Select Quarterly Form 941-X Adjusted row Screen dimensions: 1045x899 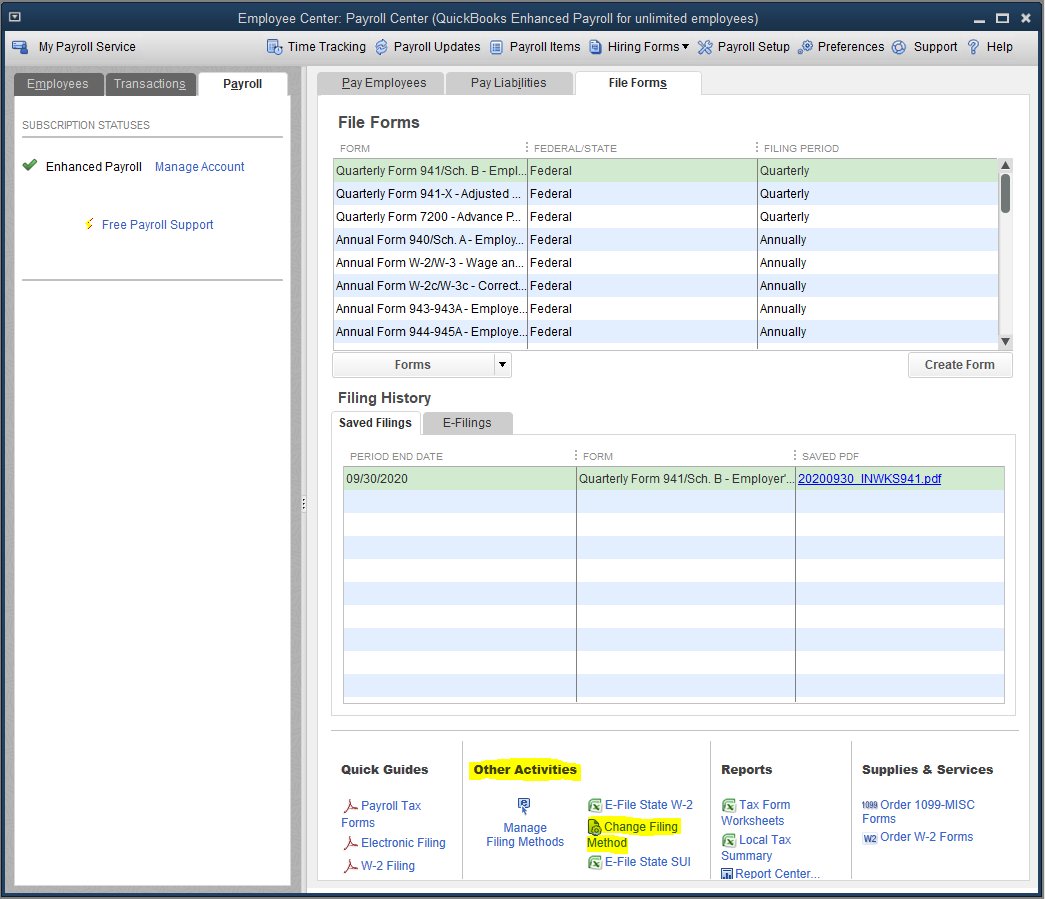(665, 193)
